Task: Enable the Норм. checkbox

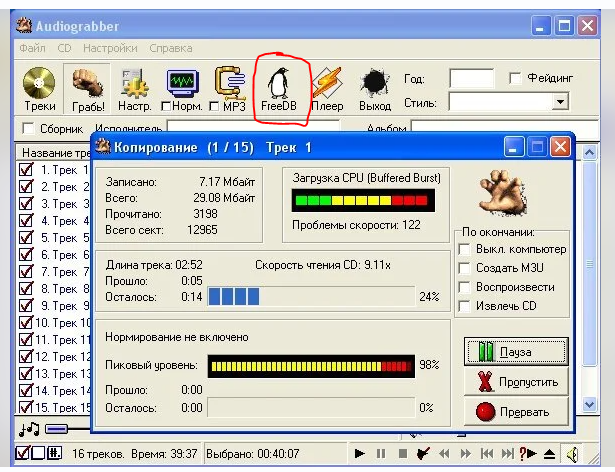Action: (x=166, y=106)
